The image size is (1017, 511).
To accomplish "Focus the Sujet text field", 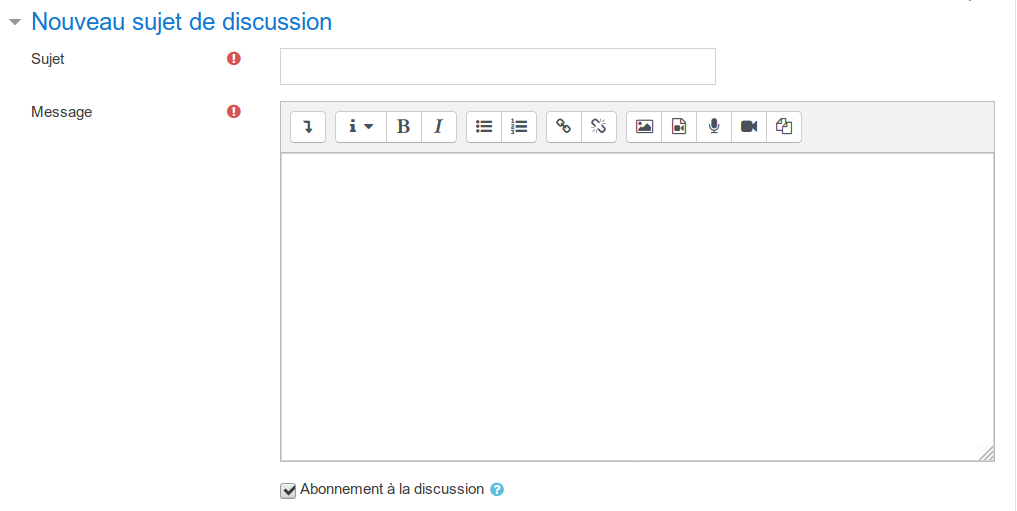I will pyautogui.click(x=497, y=66).
